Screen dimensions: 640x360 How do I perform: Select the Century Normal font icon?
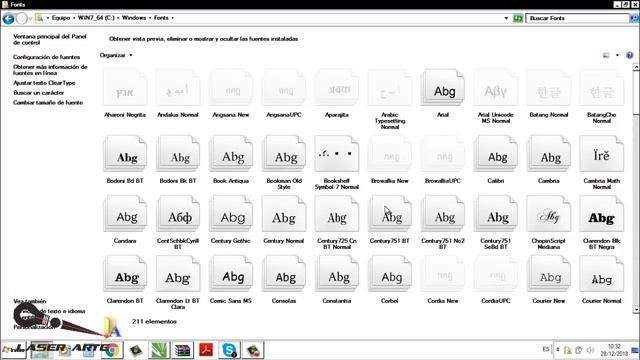pos(284,213)
